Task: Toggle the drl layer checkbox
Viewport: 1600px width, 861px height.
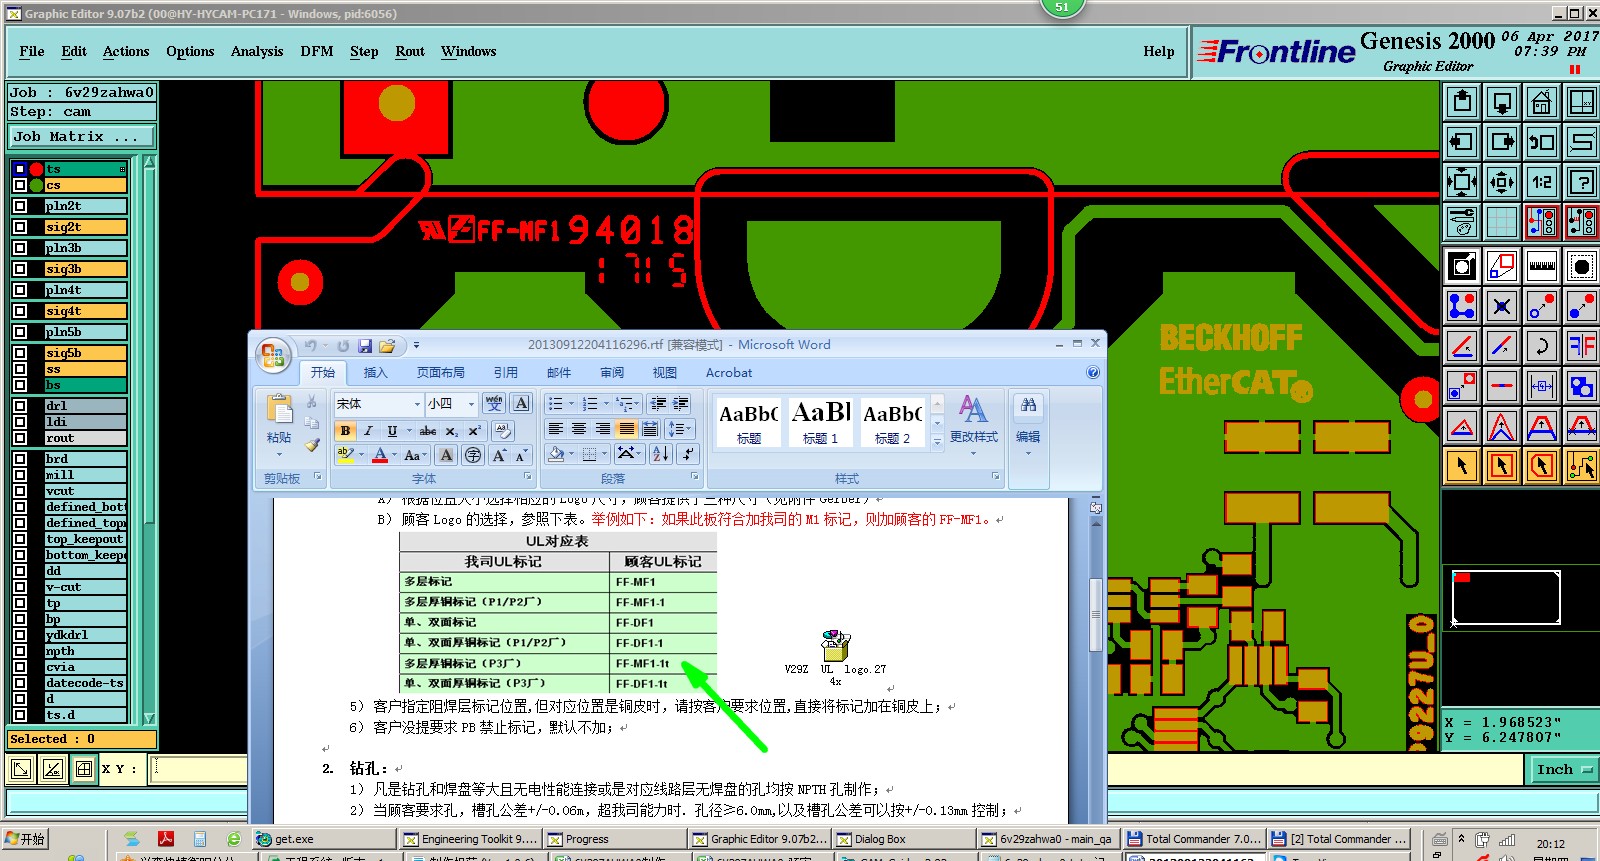Action: click(x=20, y=406)
